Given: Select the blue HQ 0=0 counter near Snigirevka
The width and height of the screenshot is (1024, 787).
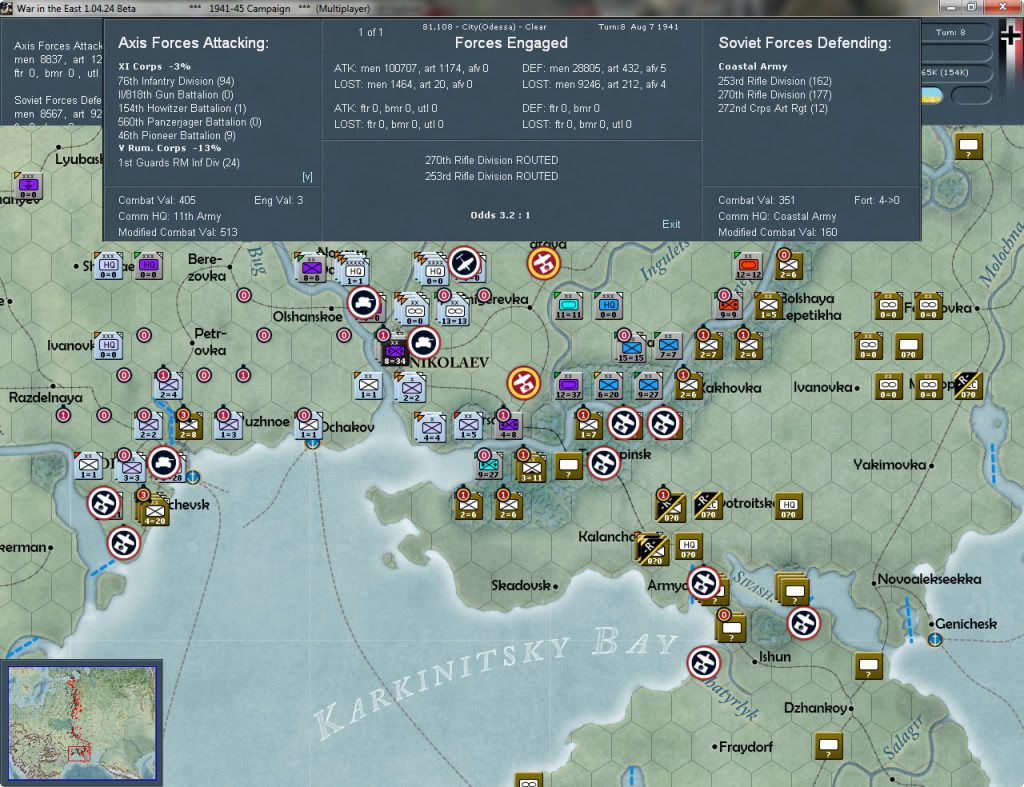Looking at the screenshot, I should (609, 306).
